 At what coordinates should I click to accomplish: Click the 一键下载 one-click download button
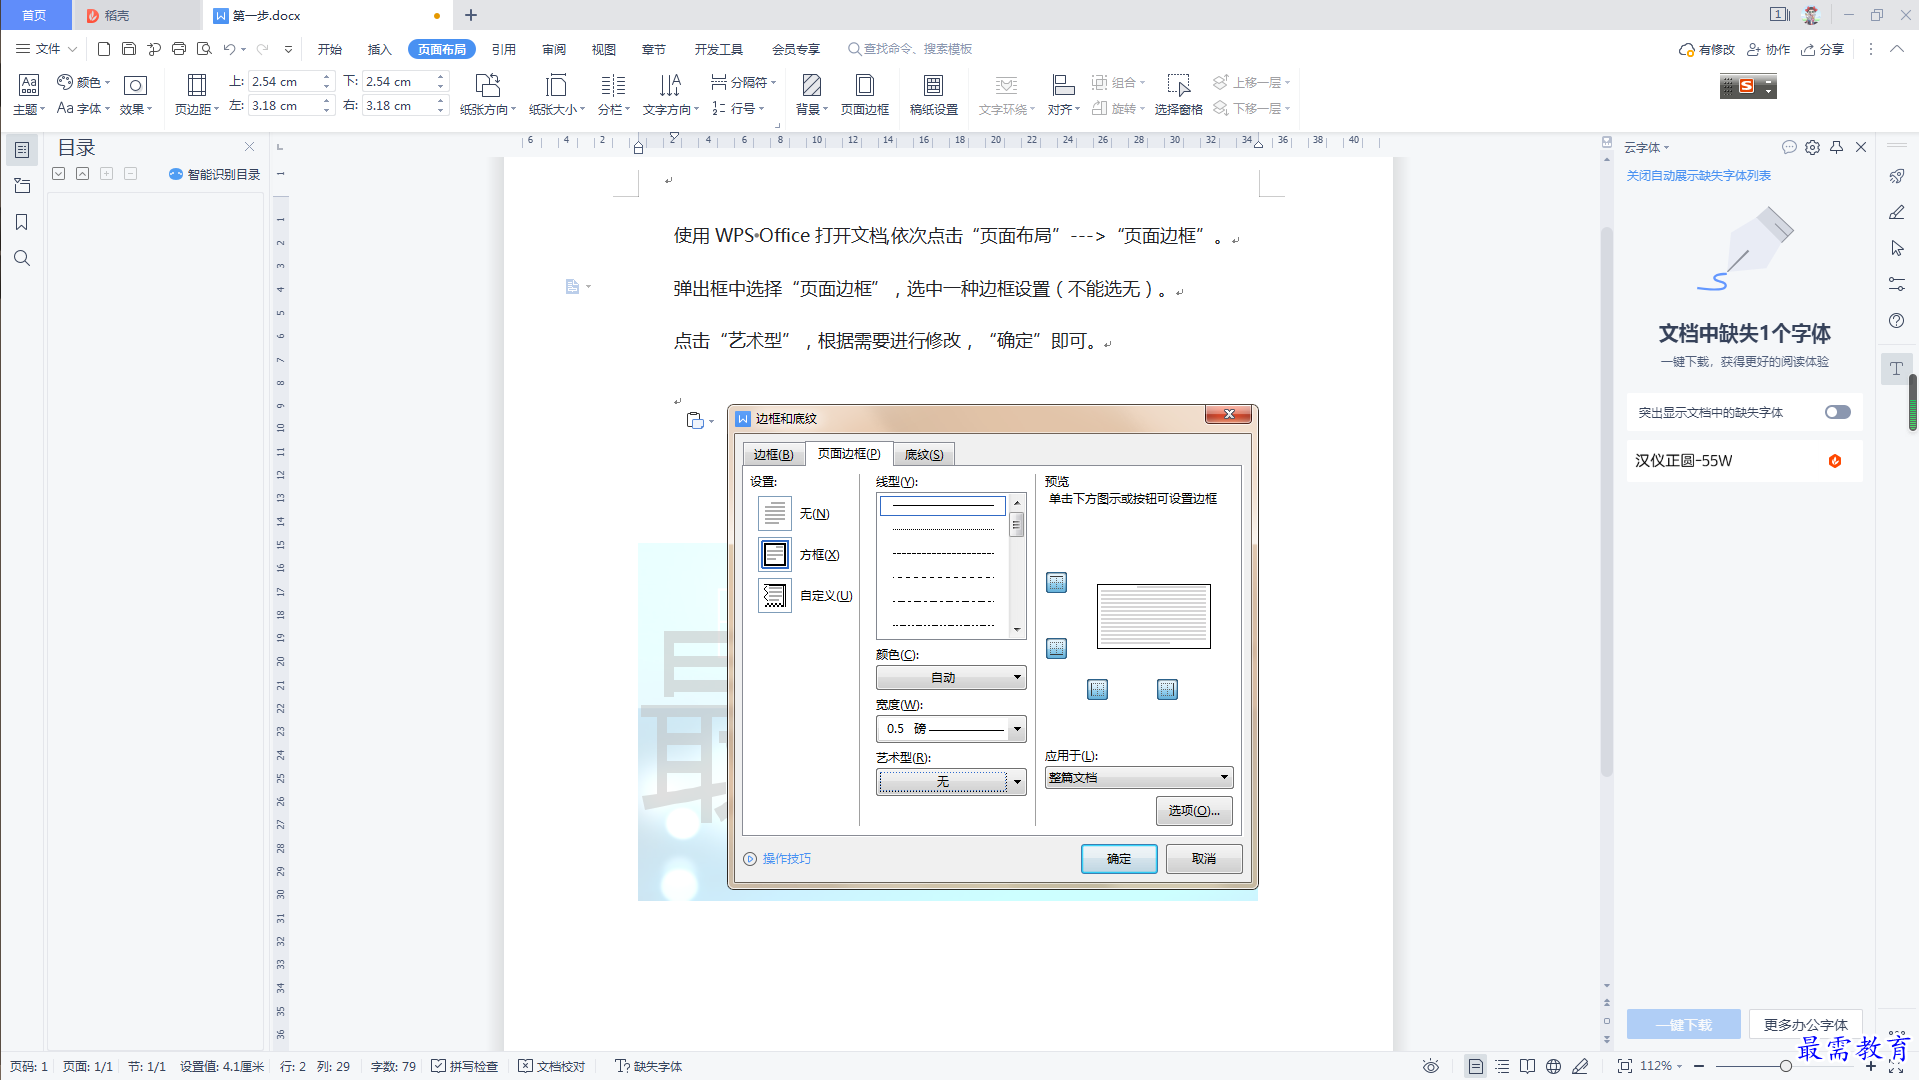pyautogui.click(x=1683, y=1024)
